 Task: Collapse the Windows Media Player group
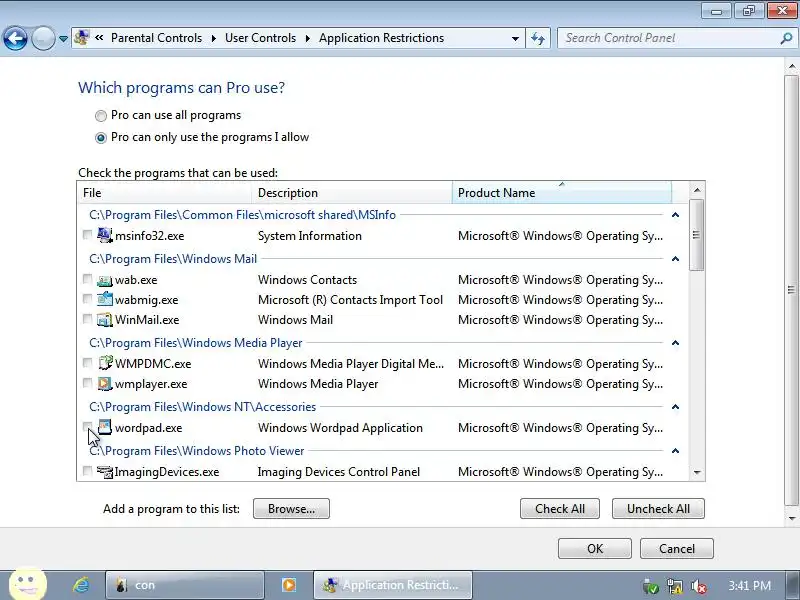click(676, 343)
